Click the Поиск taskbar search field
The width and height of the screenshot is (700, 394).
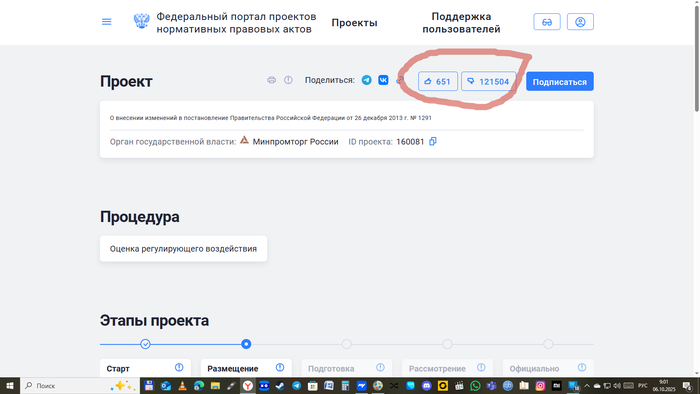[80, 386]
